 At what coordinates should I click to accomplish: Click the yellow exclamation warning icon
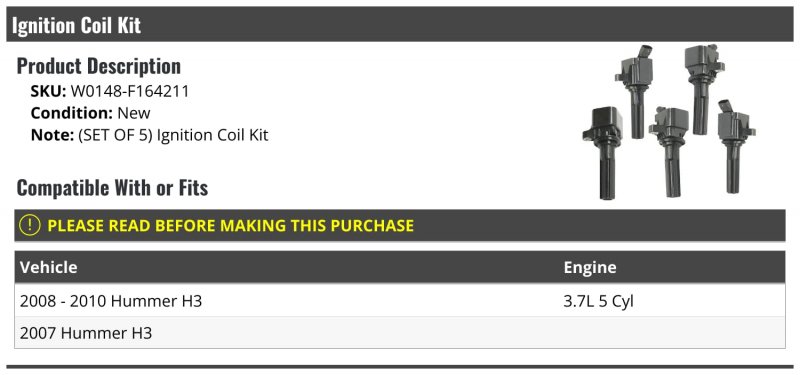tap(29, 225)
